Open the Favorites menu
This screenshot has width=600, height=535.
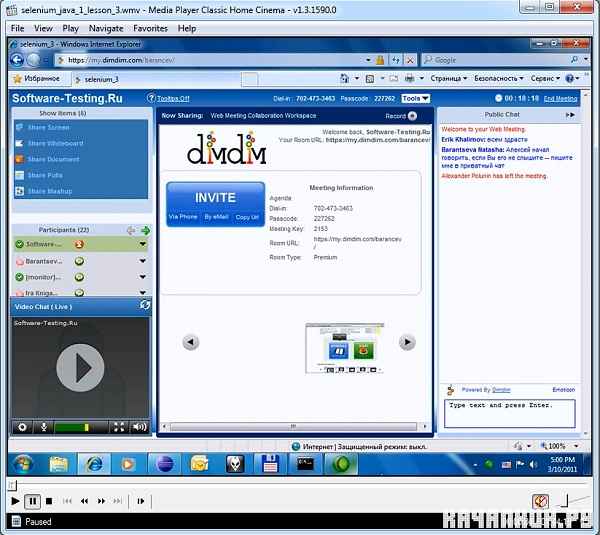tap(150, 28)
